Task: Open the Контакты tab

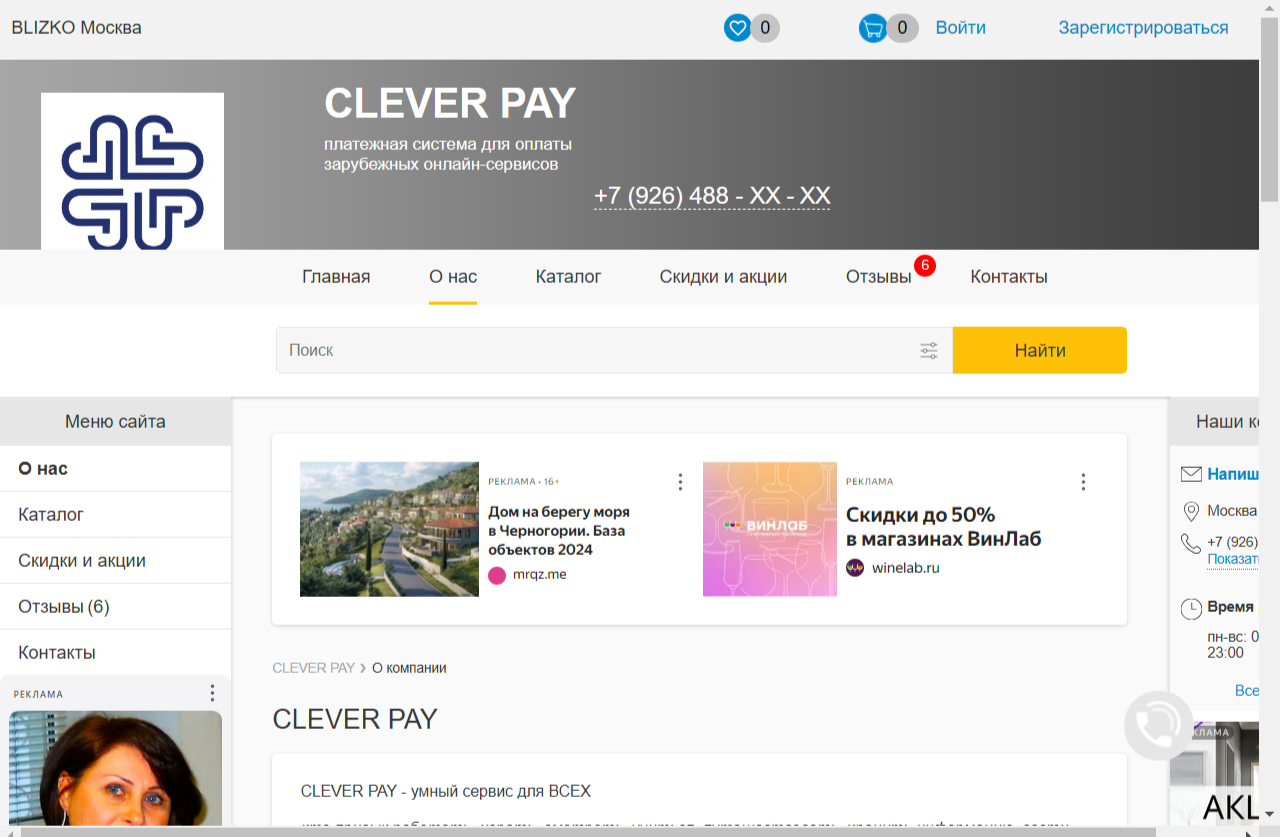Action: coord(1009,277)
